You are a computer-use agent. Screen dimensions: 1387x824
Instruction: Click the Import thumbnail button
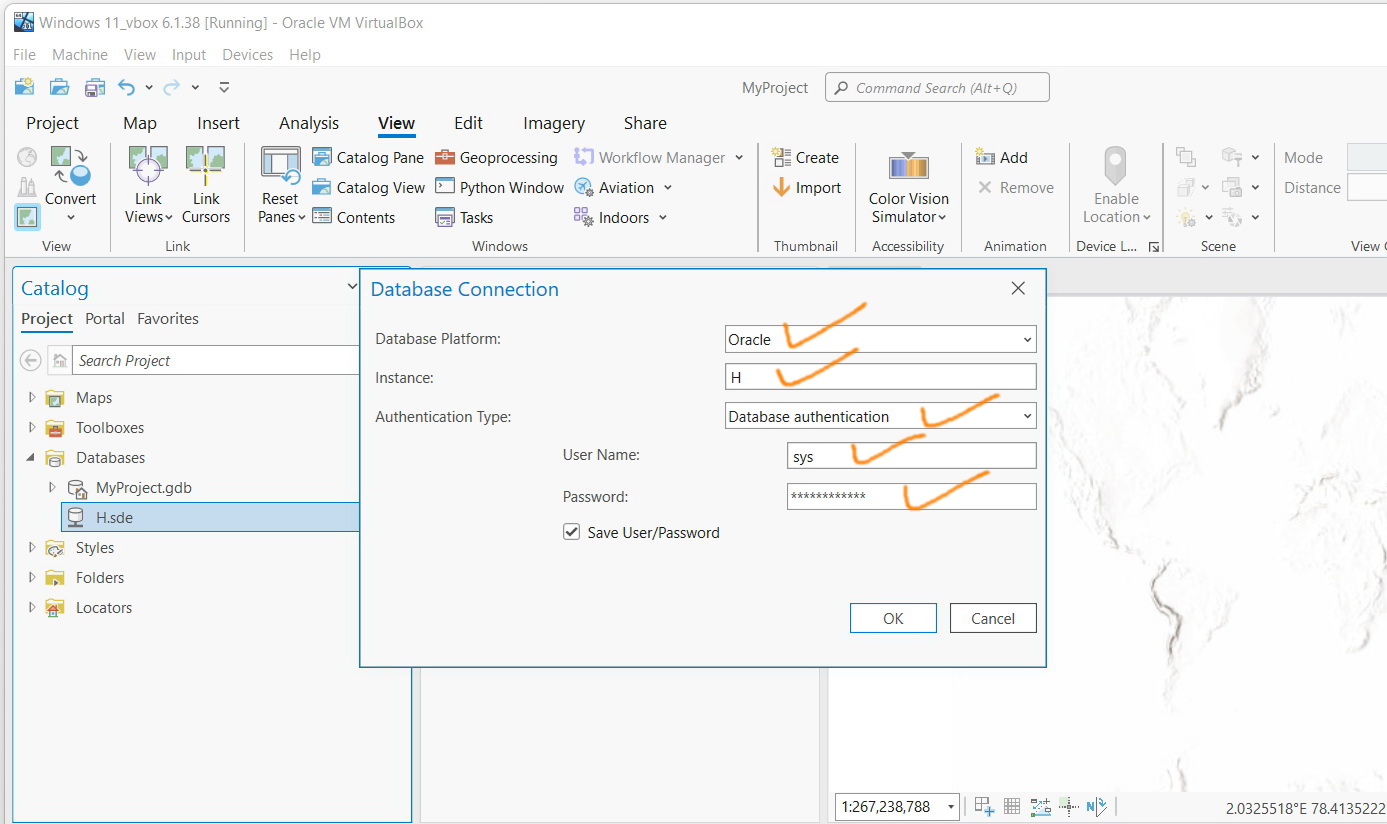806,187
